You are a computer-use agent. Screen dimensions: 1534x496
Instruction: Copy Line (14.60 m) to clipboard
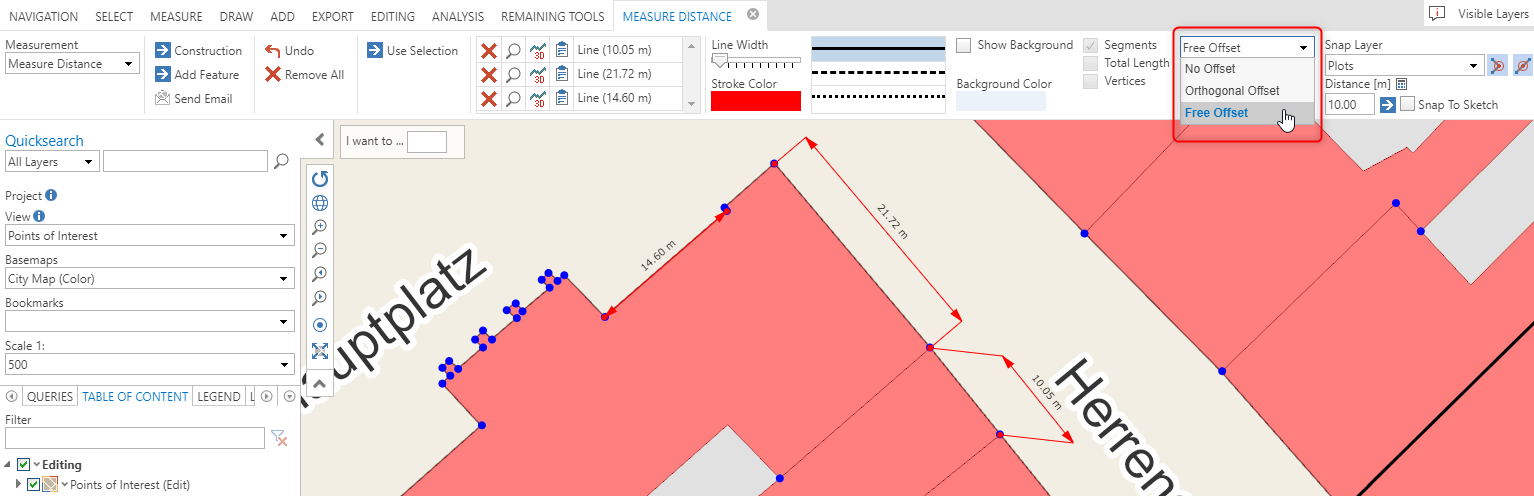[x=561, y=98]
